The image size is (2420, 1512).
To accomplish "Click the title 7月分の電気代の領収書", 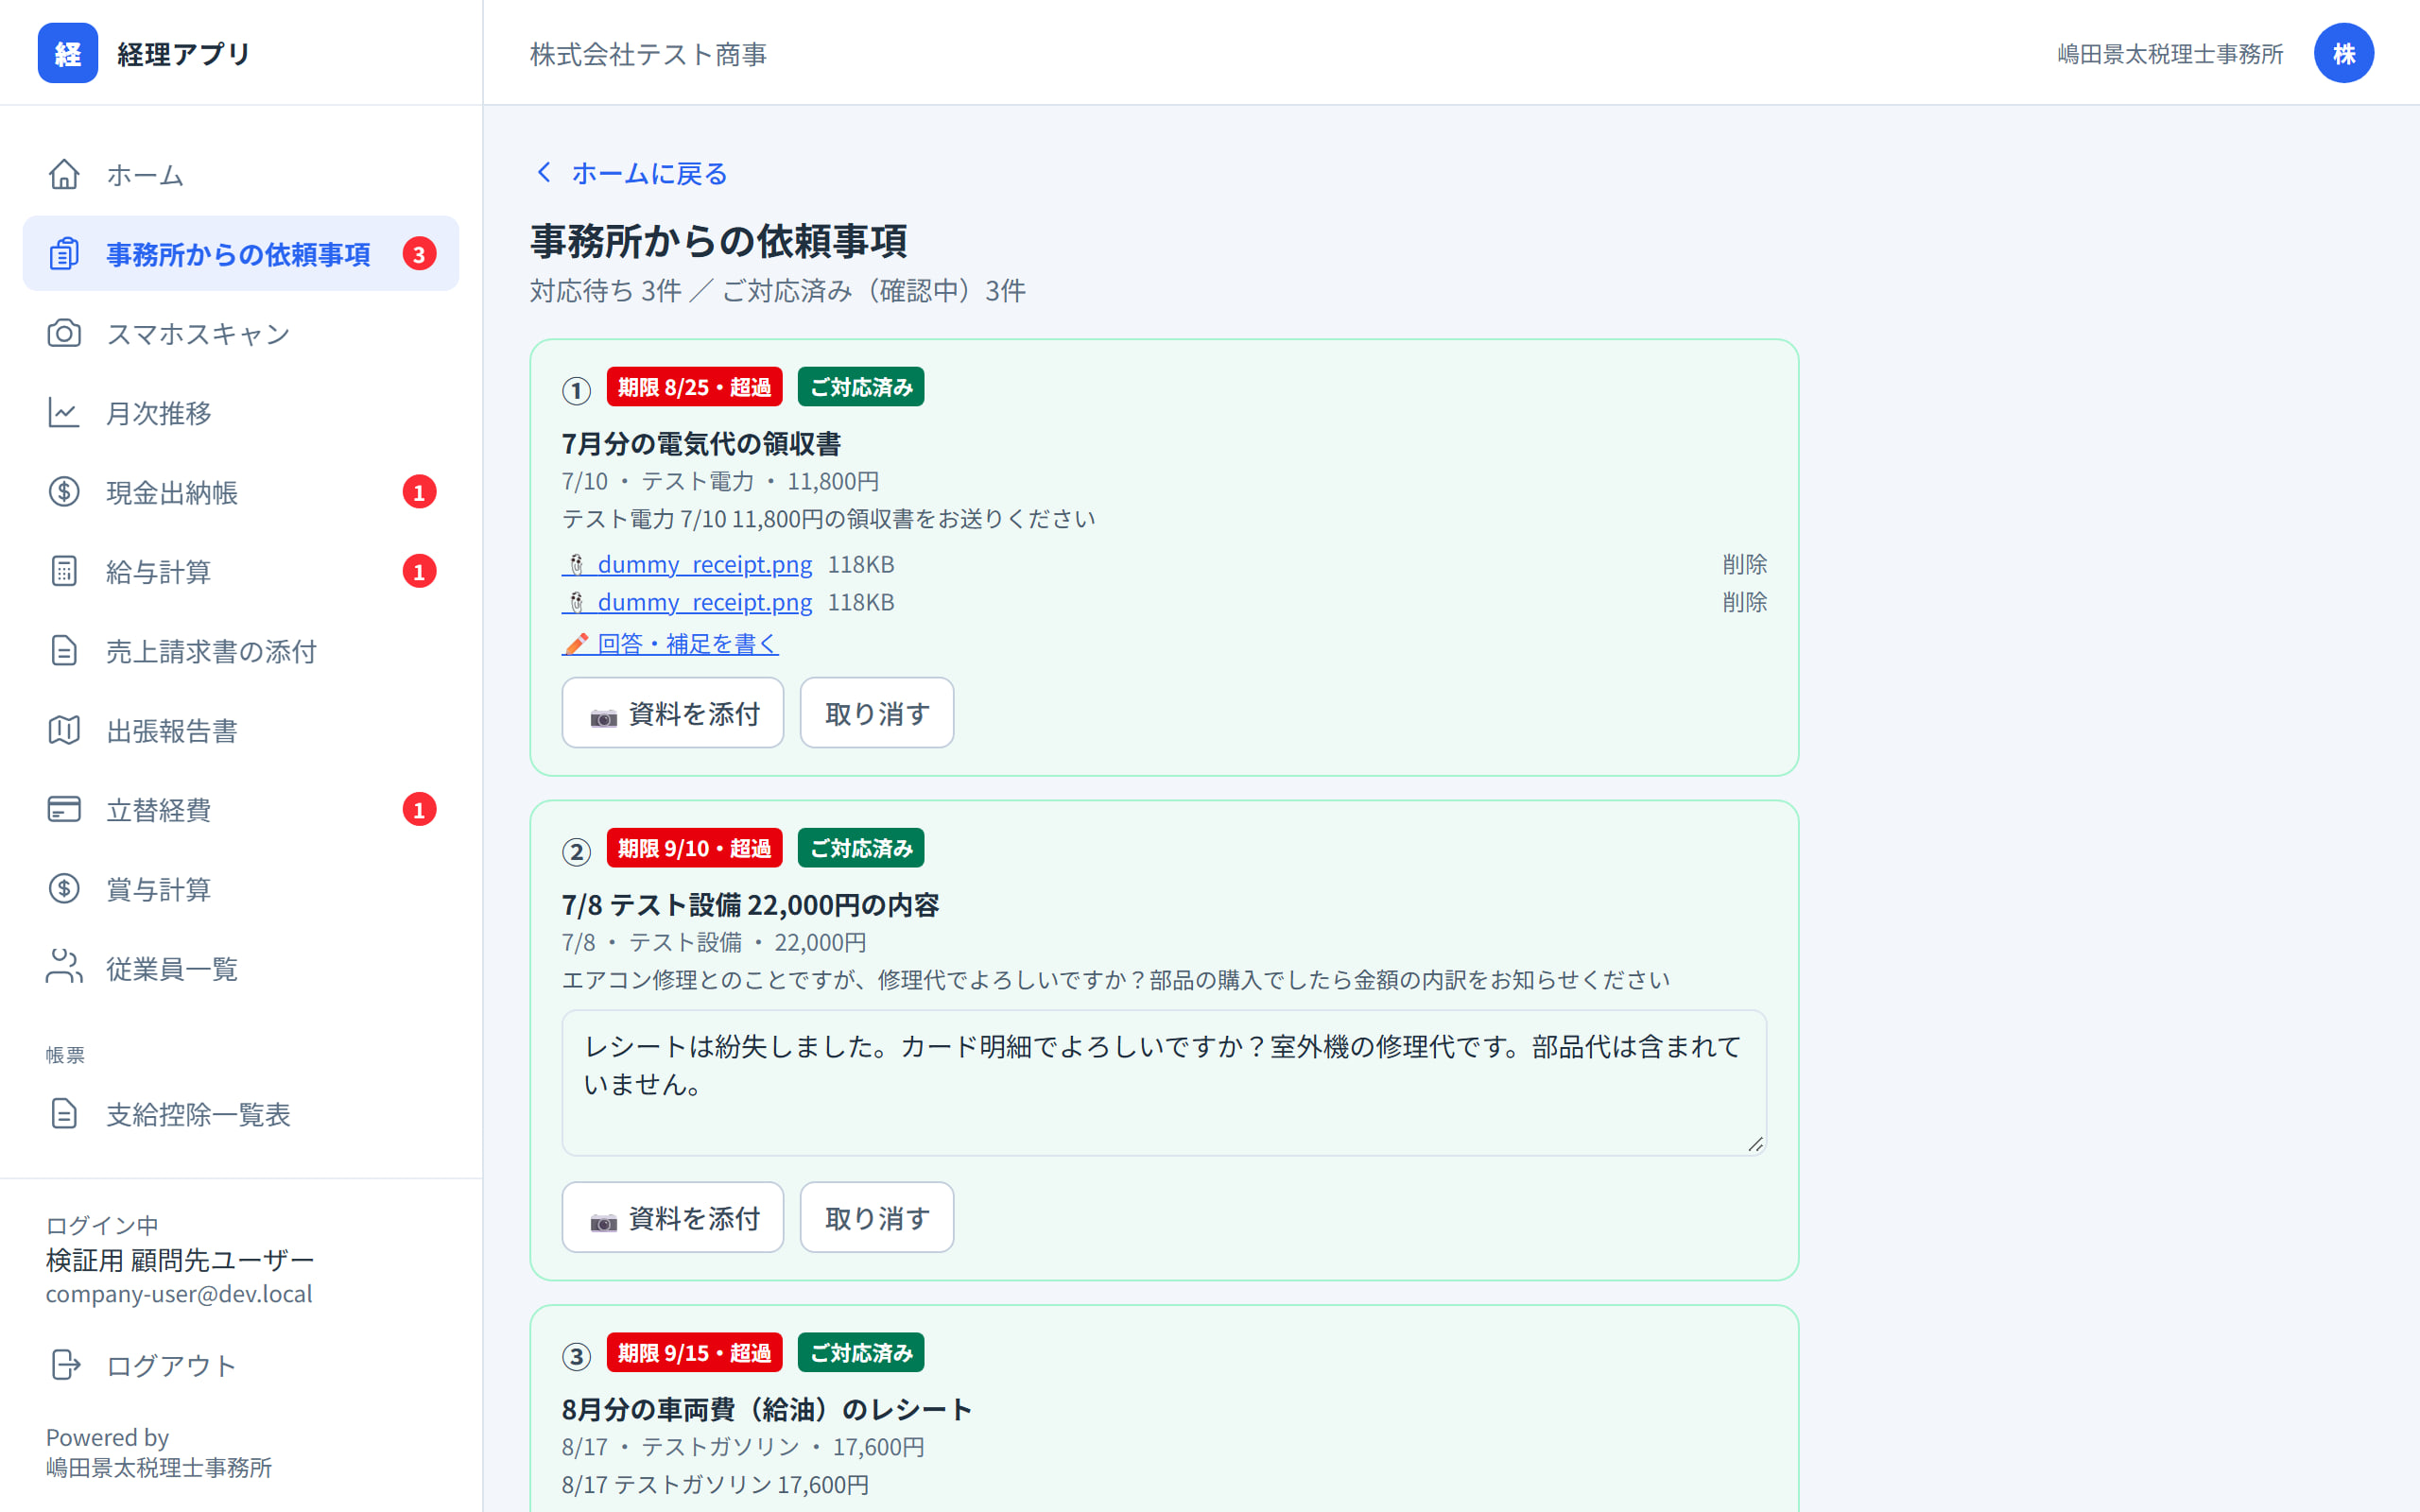I will coord(701,444).
